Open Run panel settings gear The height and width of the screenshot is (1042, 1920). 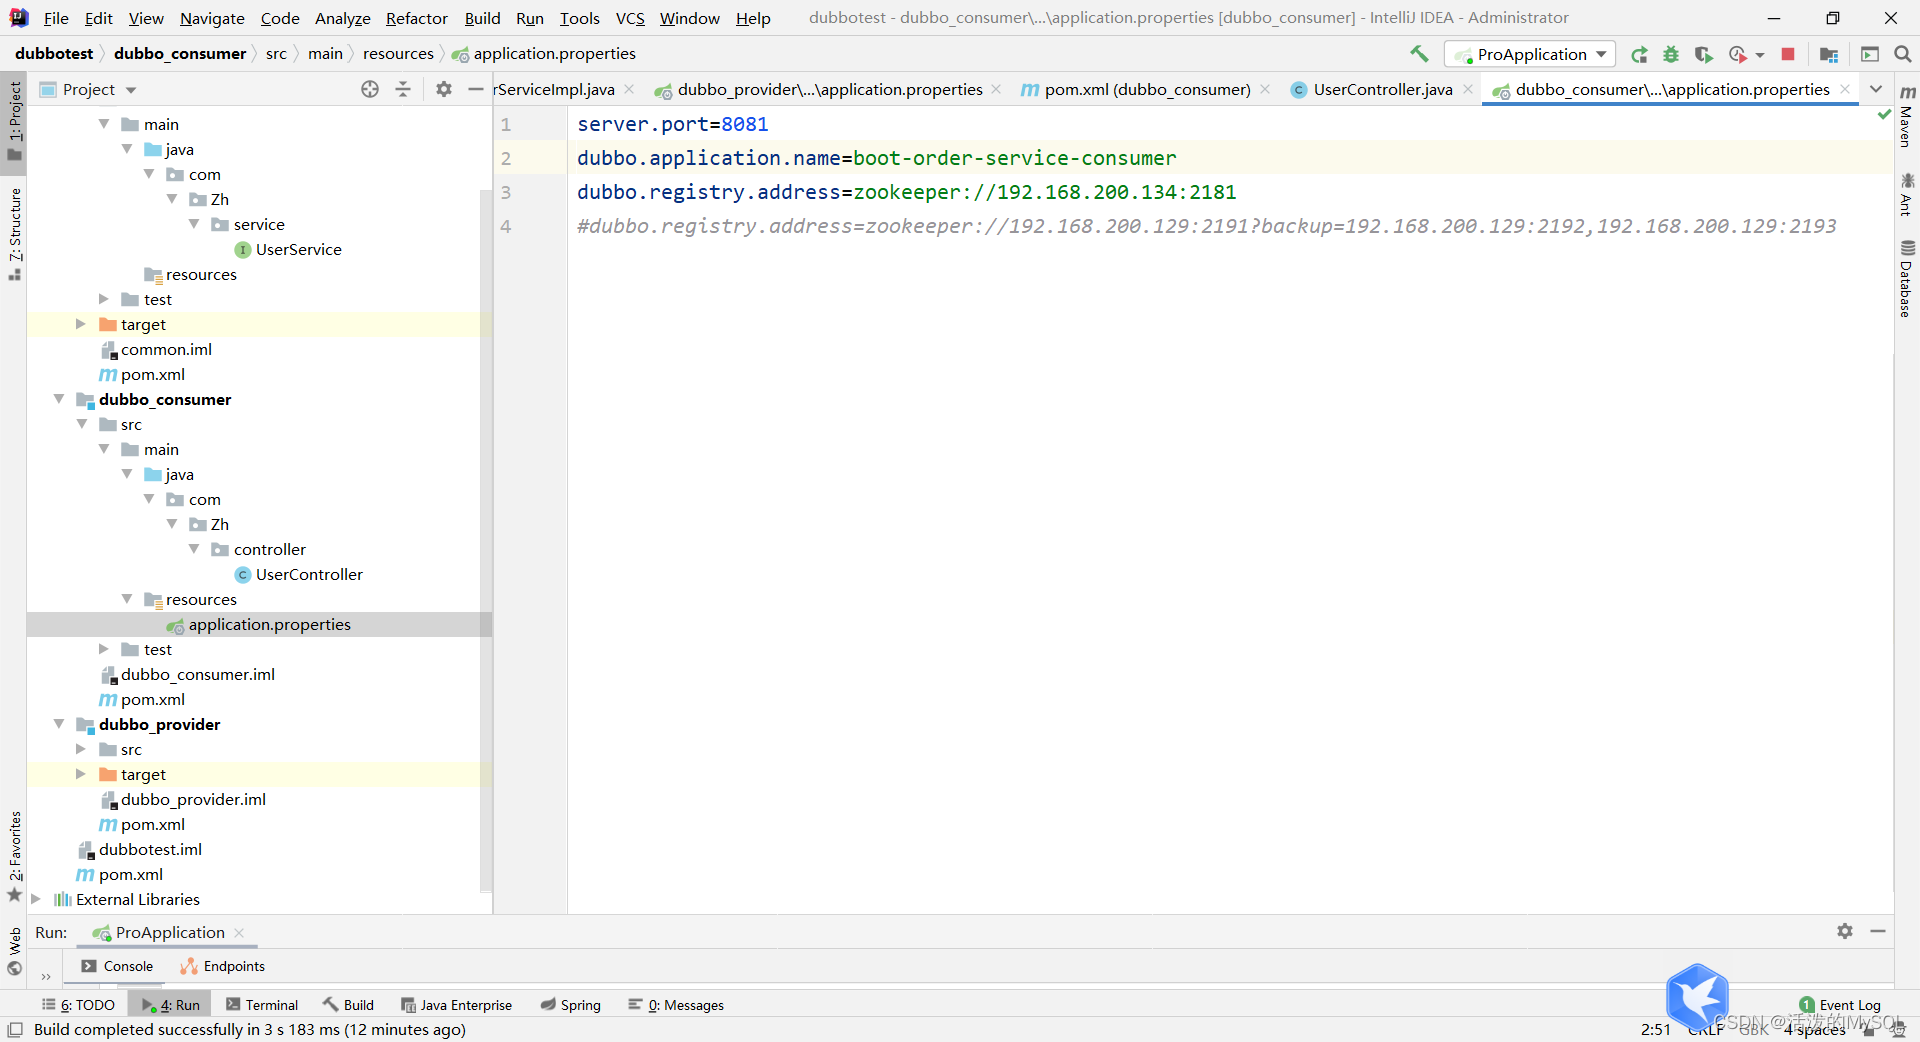[x=1845, y=931]
